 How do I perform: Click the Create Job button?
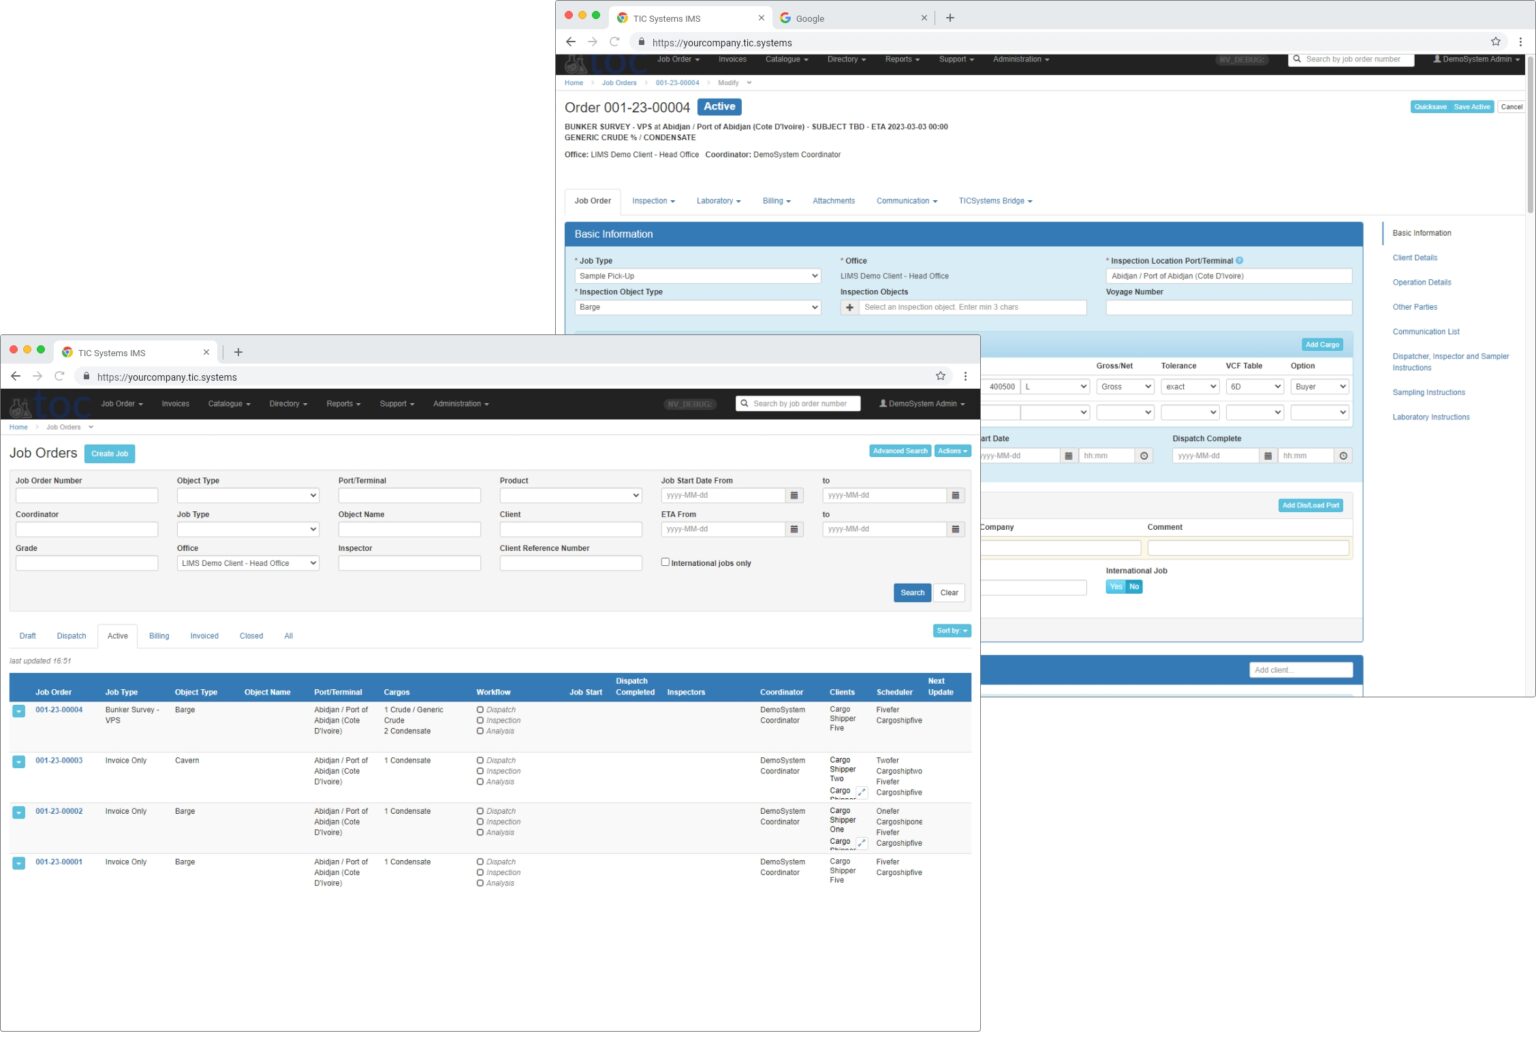[x=109, y=454]
